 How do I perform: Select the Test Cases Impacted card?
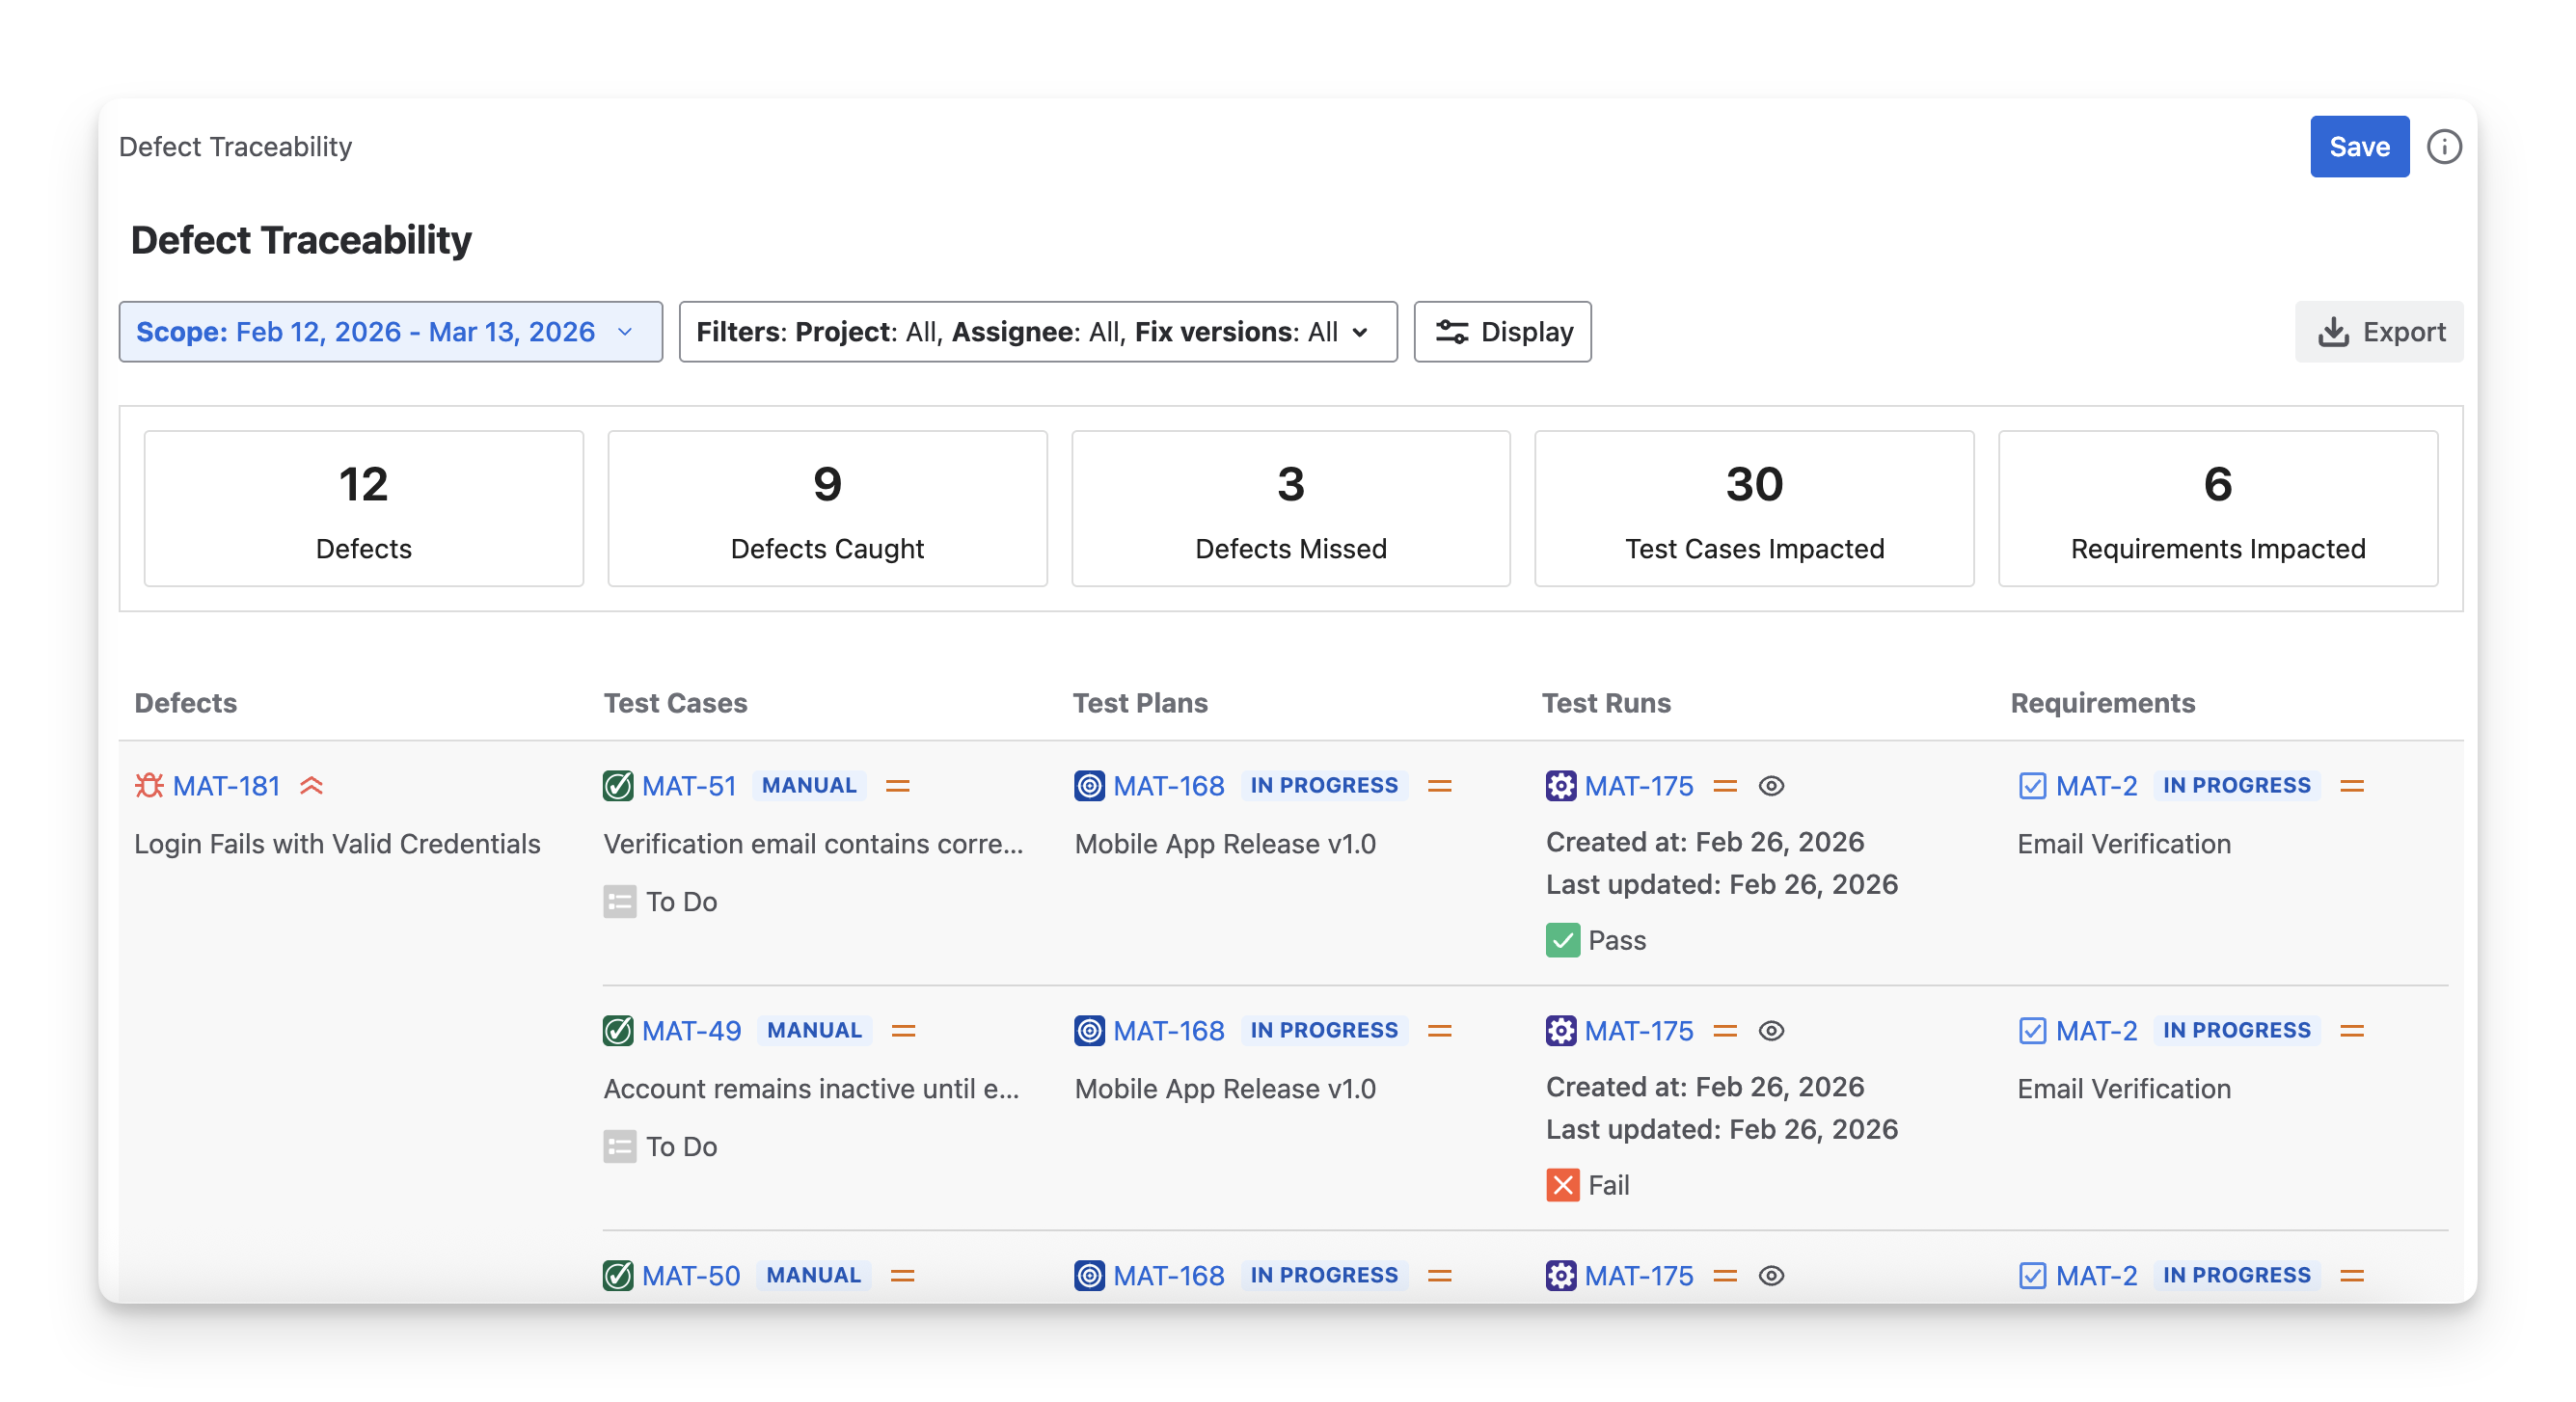[1753, 508]
